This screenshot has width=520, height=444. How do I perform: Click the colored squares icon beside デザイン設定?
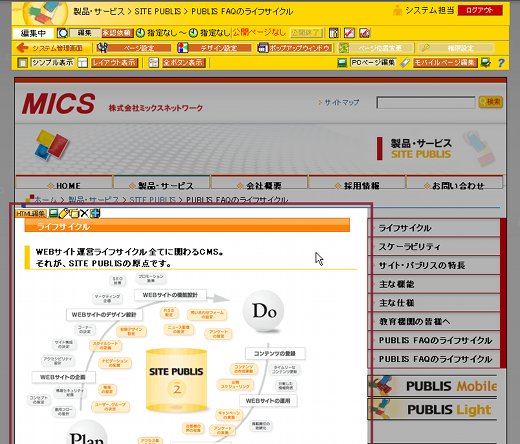pyautogui.click(x=182, y=48)
